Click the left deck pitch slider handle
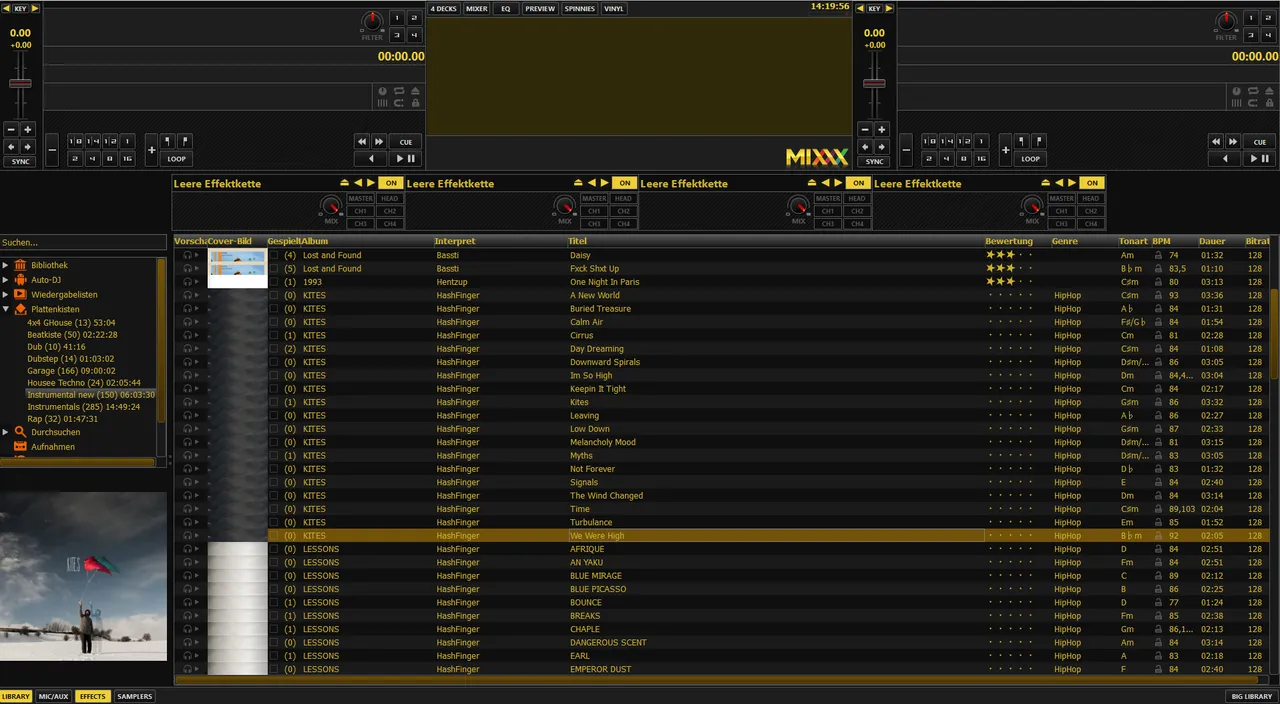 point(20,83)
